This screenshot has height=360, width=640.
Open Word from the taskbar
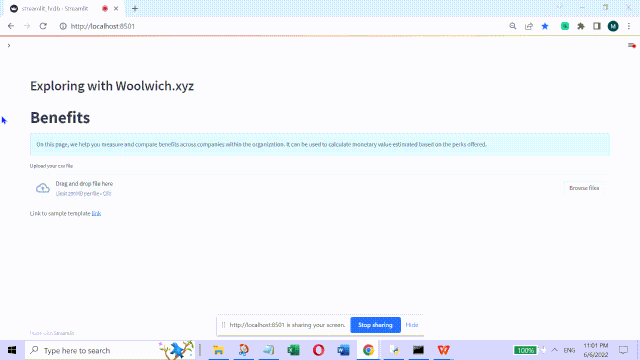[343, 350]
